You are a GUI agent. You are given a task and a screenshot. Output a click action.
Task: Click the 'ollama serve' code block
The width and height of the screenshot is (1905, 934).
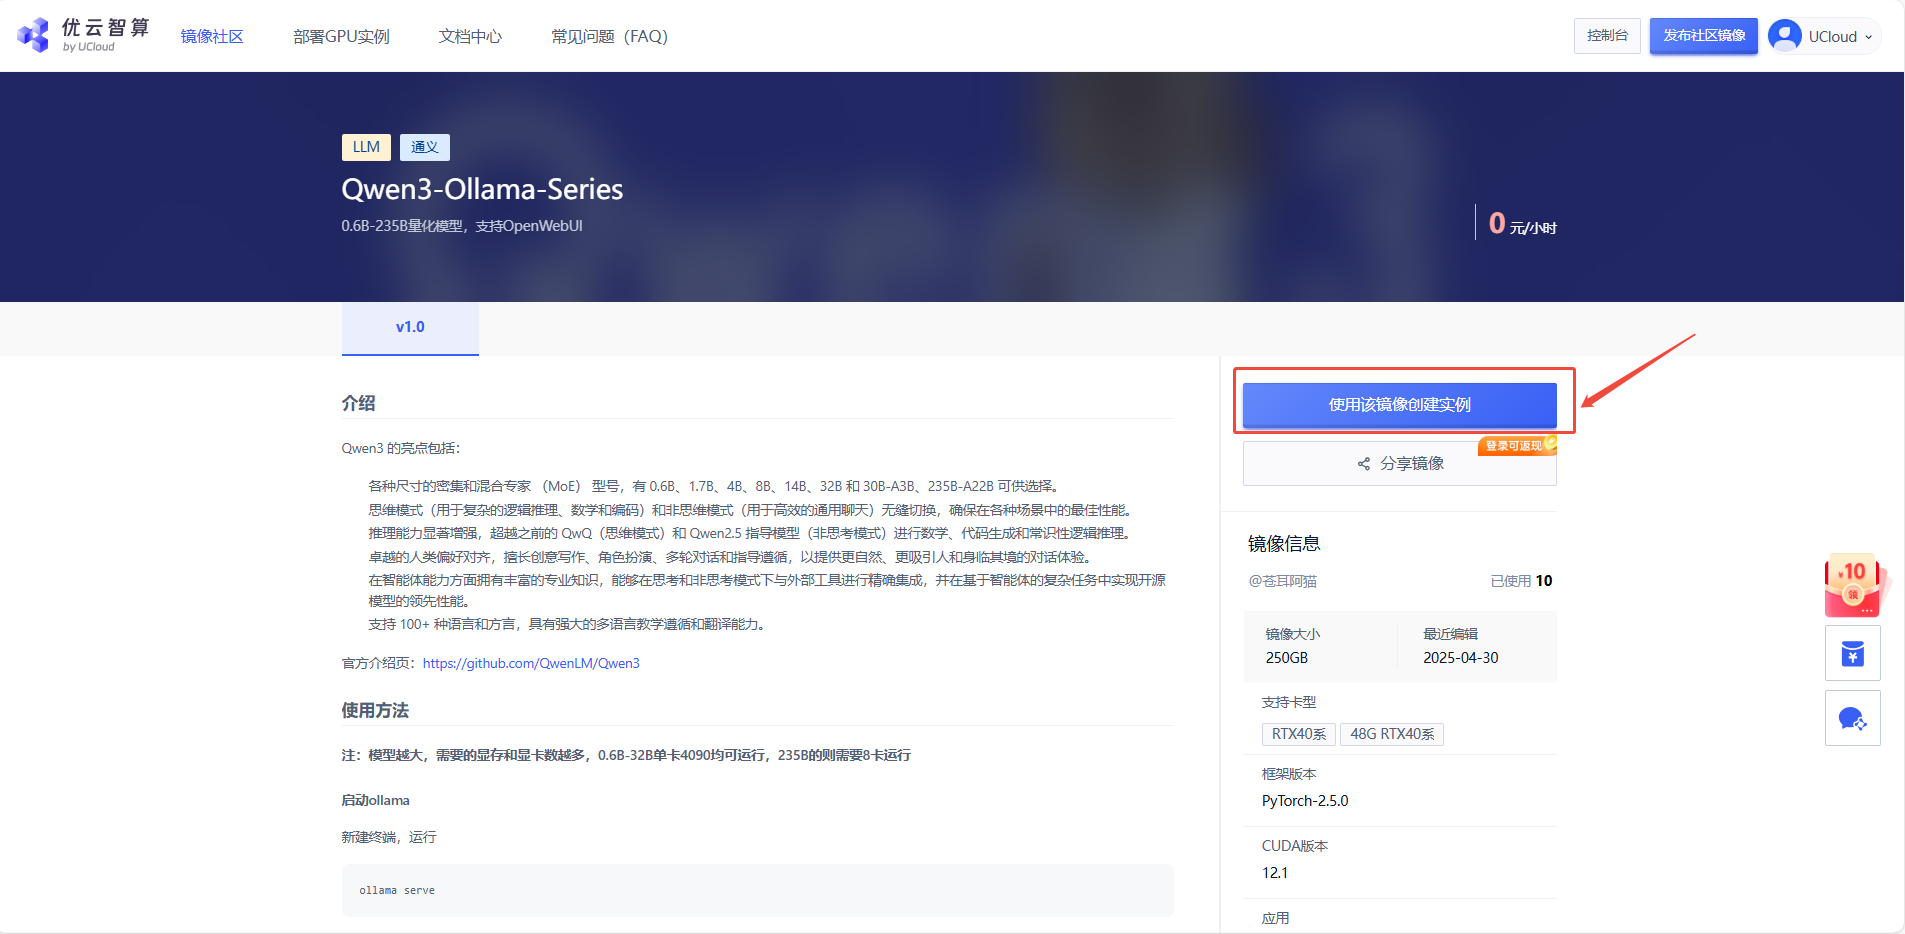tap(758, 890)
